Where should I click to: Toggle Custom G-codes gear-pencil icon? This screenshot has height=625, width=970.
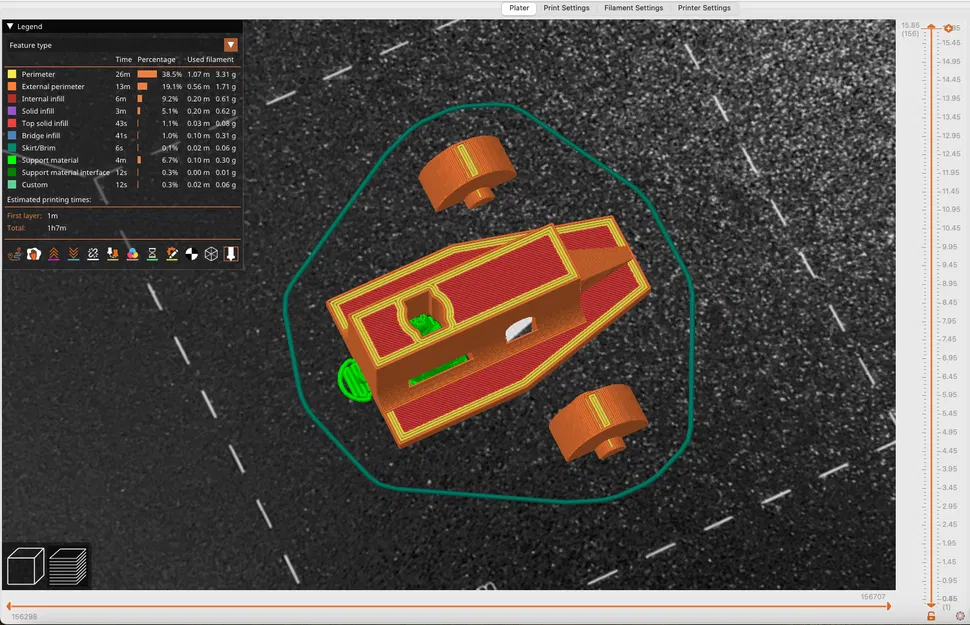172,254
